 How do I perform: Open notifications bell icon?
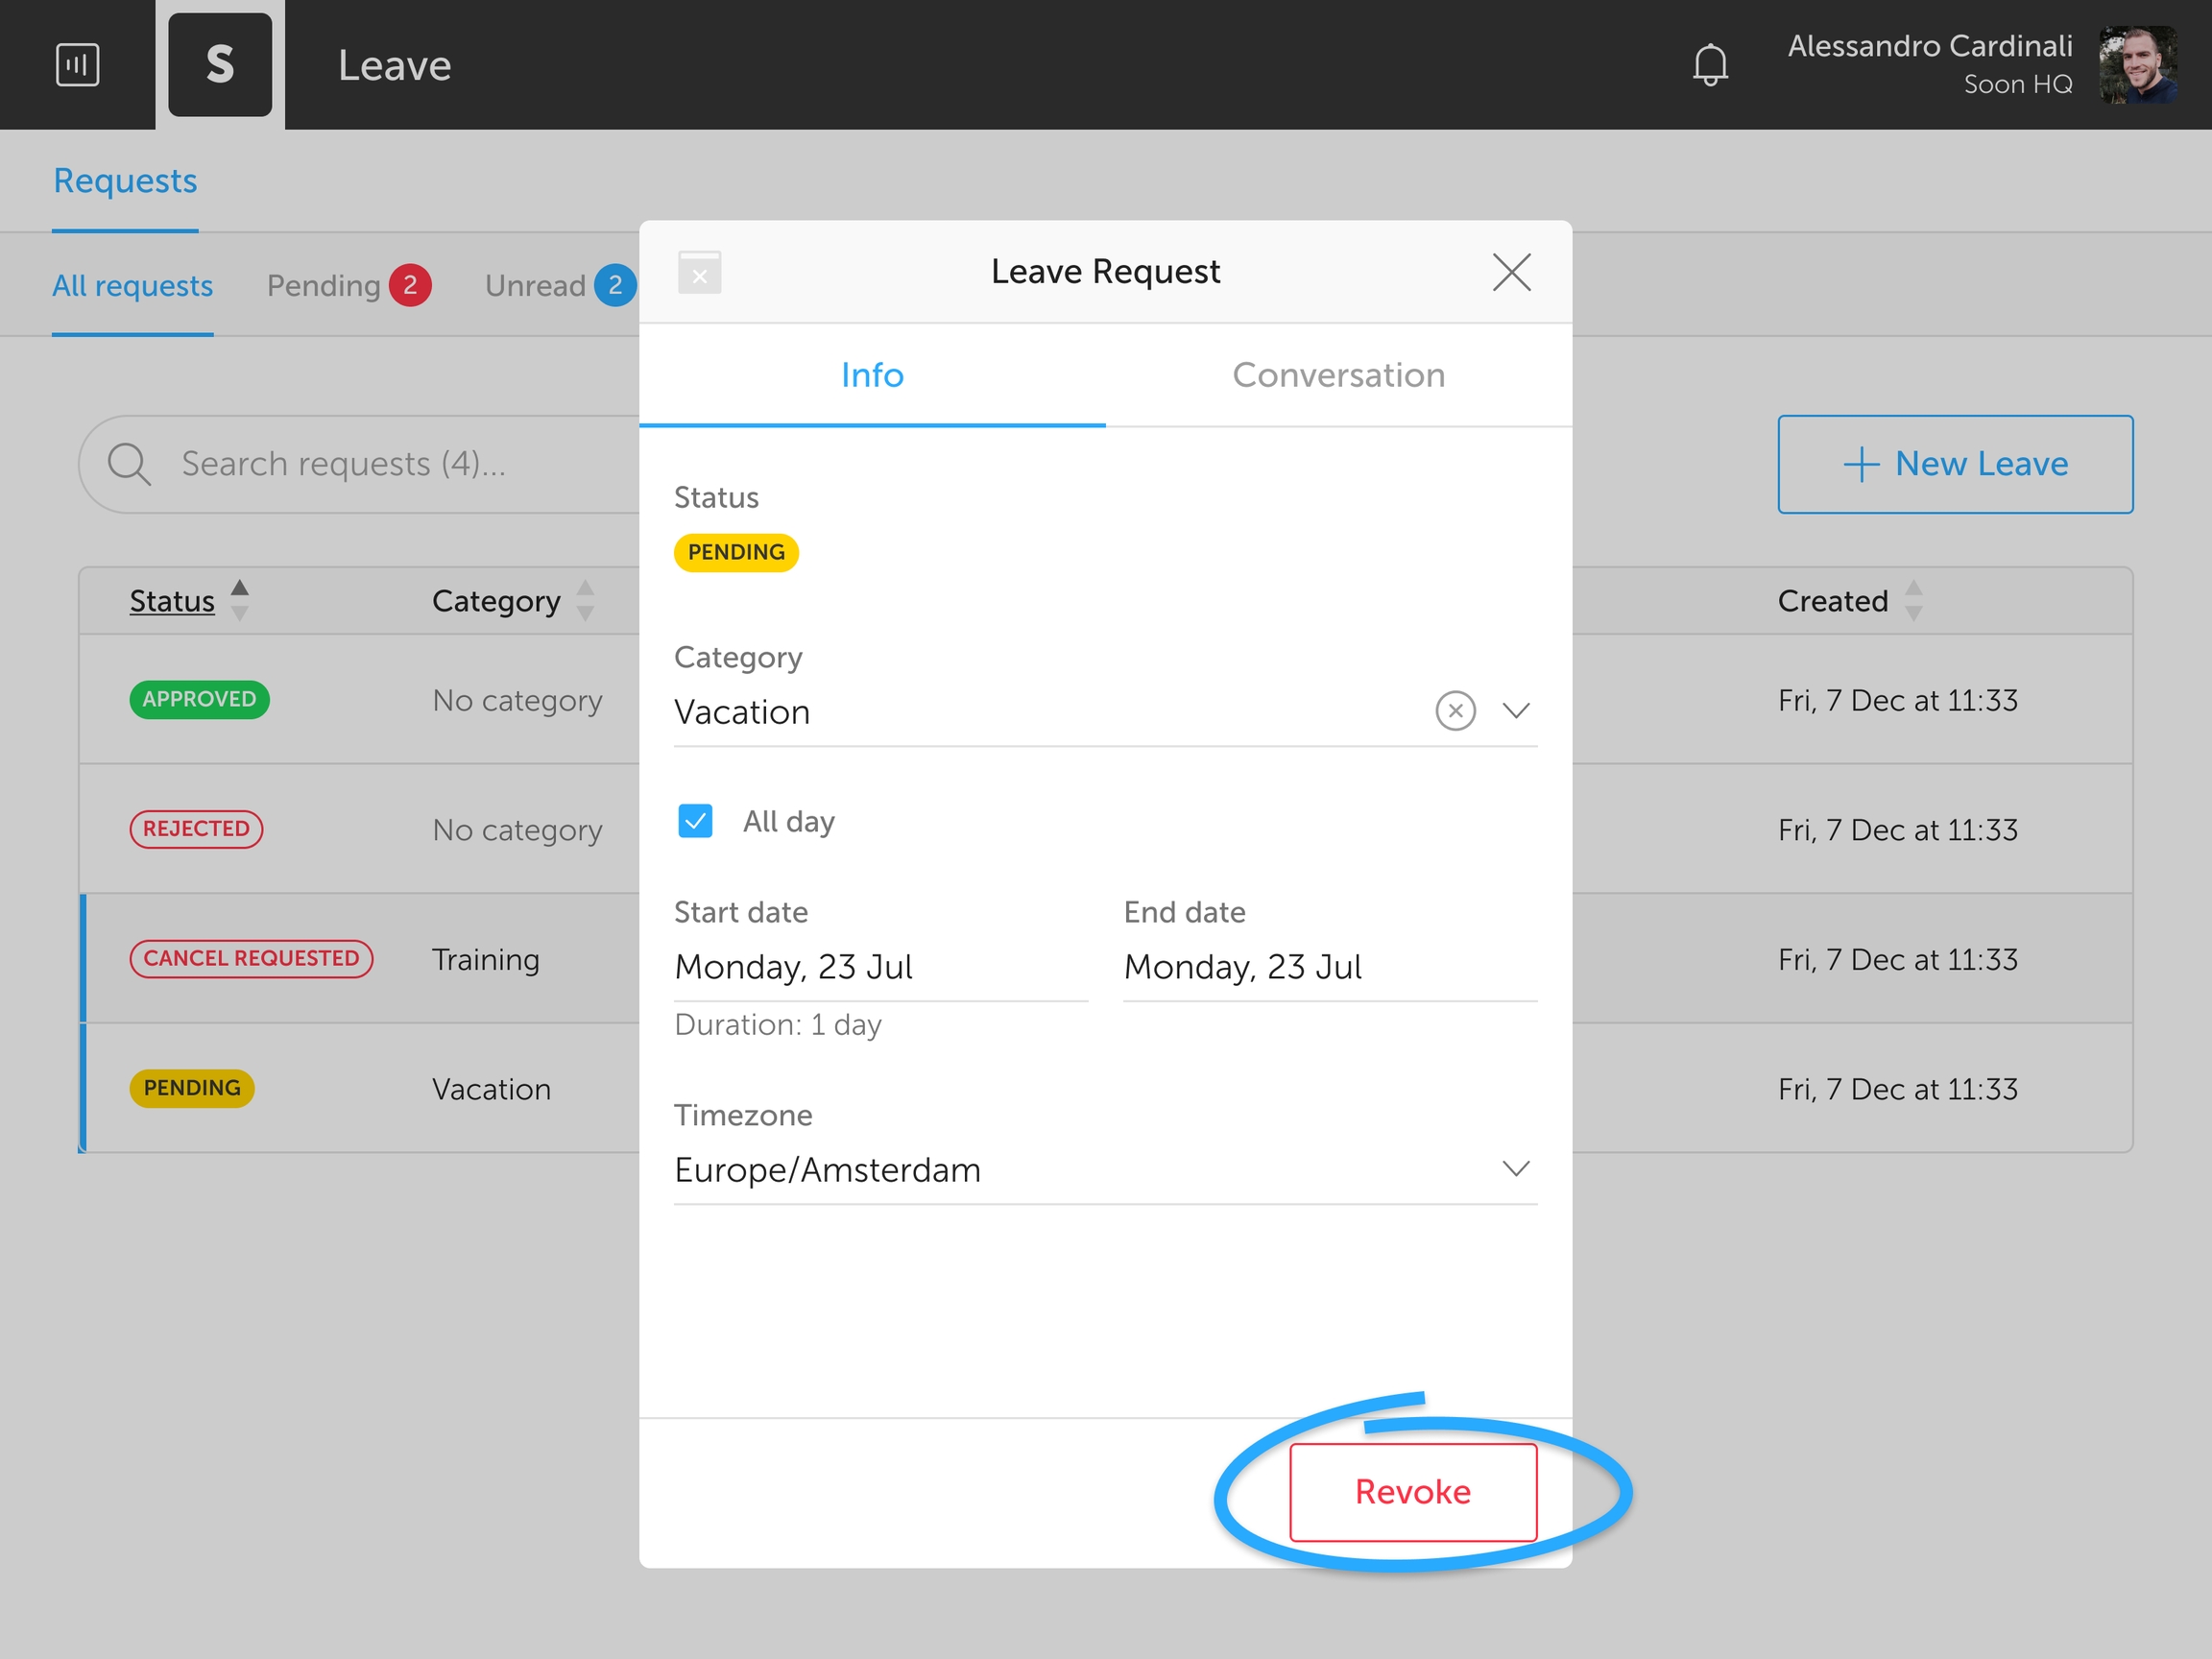(1710, 65)
